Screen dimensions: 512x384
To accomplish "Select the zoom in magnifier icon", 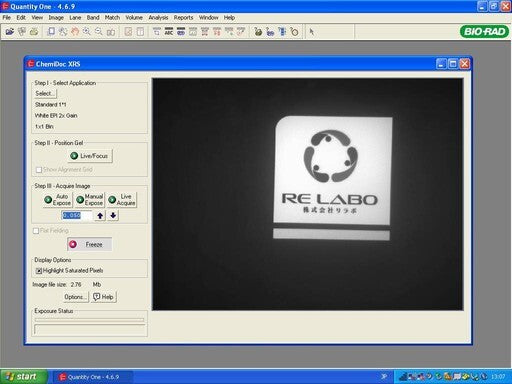I will tap(87, 32).
